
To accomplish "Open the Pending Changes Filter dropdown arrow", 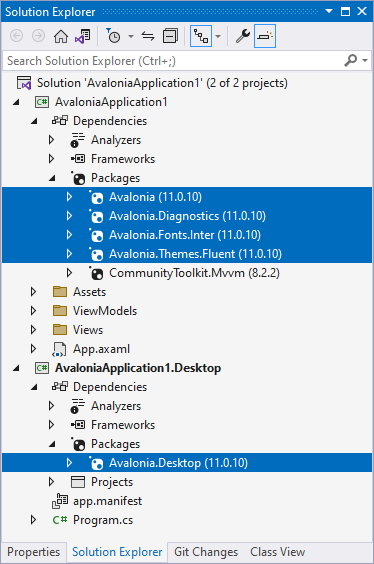I will (131, 36).
